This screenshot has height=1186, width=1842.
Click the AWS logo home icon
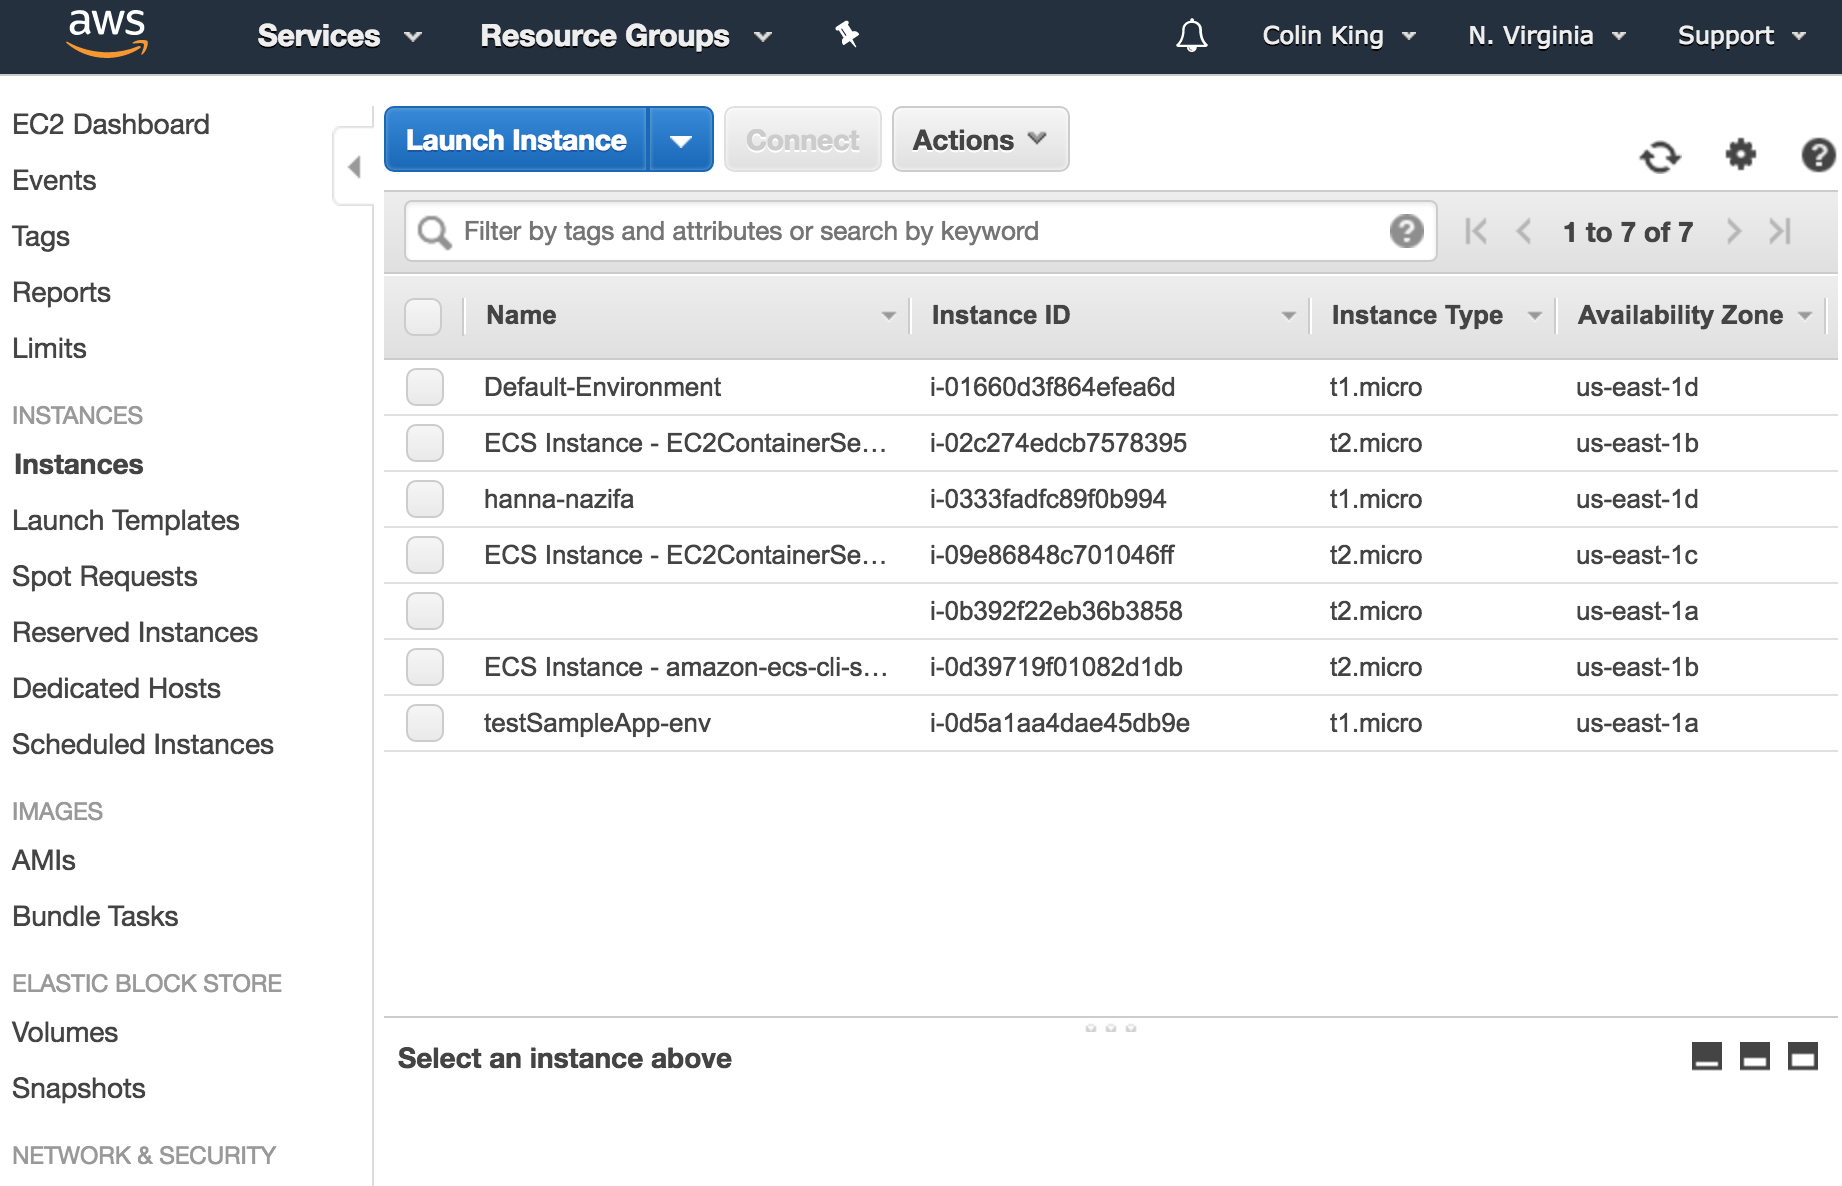pos(107,34)
